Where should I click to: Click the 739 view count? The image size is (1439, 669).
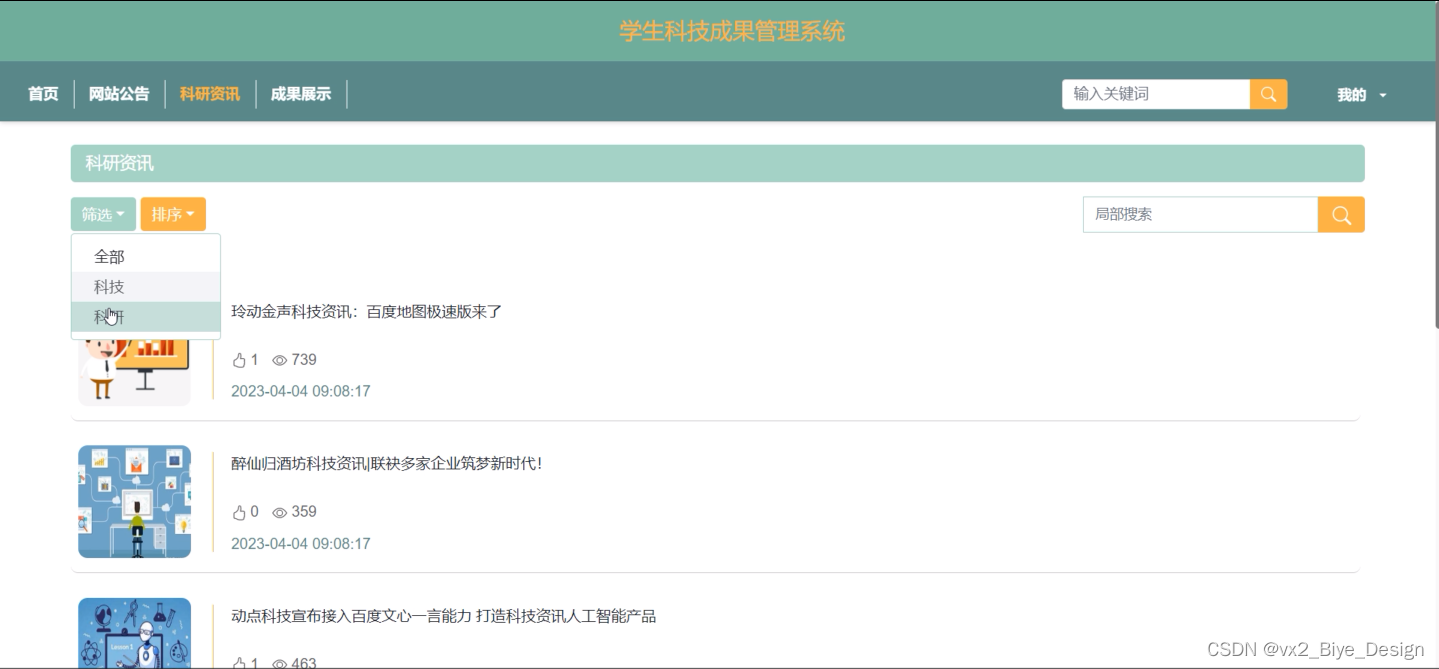(304, 360)
